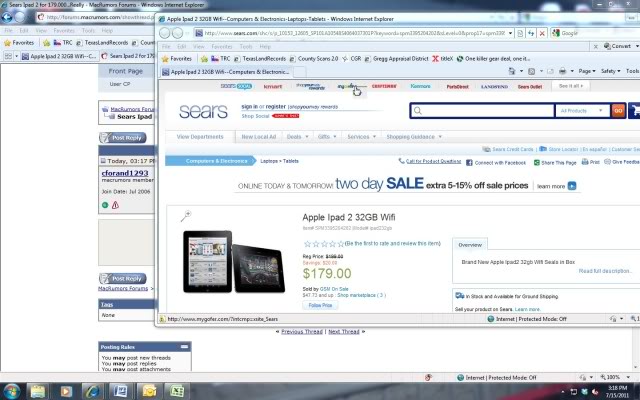Screen dimensions: 640x400
Task: Click the shopping cart icon on Sears page
Action: [634, 111]
